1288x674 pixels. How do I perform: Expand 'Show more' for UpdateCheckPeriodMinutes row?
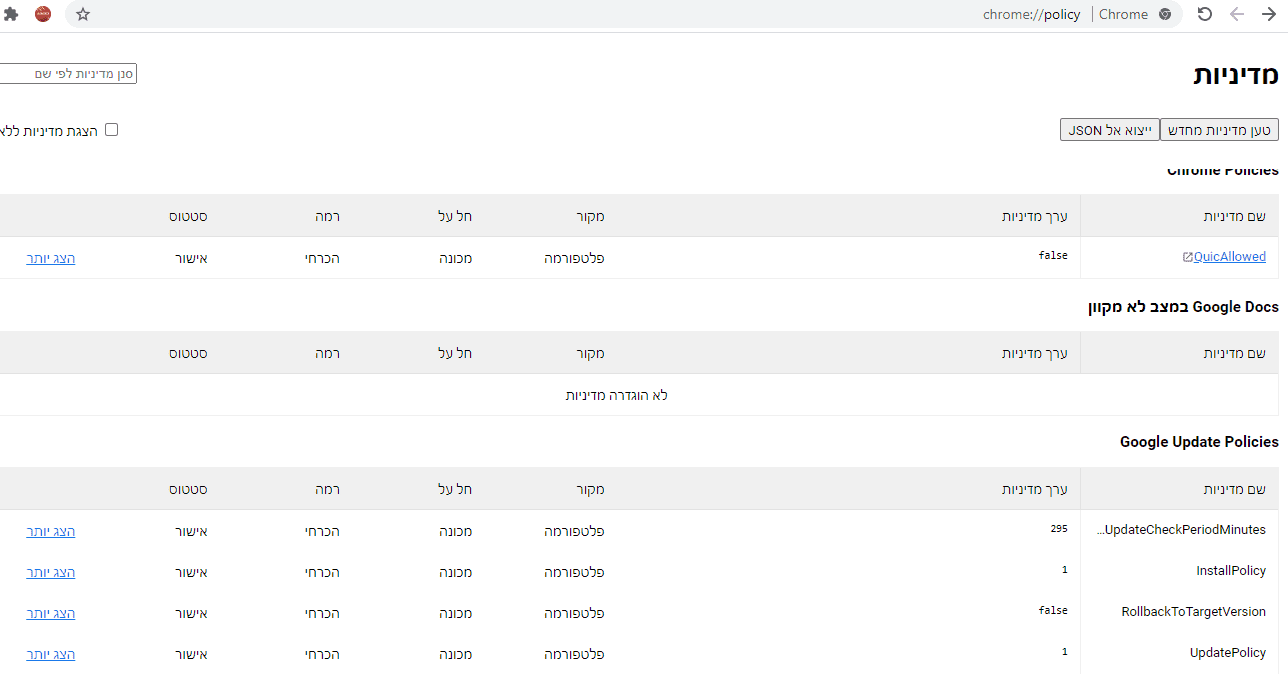point(51,531)
